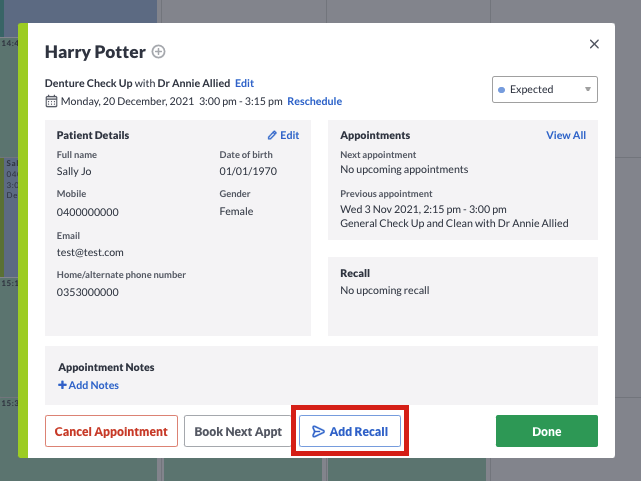Click the plus icon beside Harry Potter
The height and width of the screenshot is (481, 641).
[158, 52]
